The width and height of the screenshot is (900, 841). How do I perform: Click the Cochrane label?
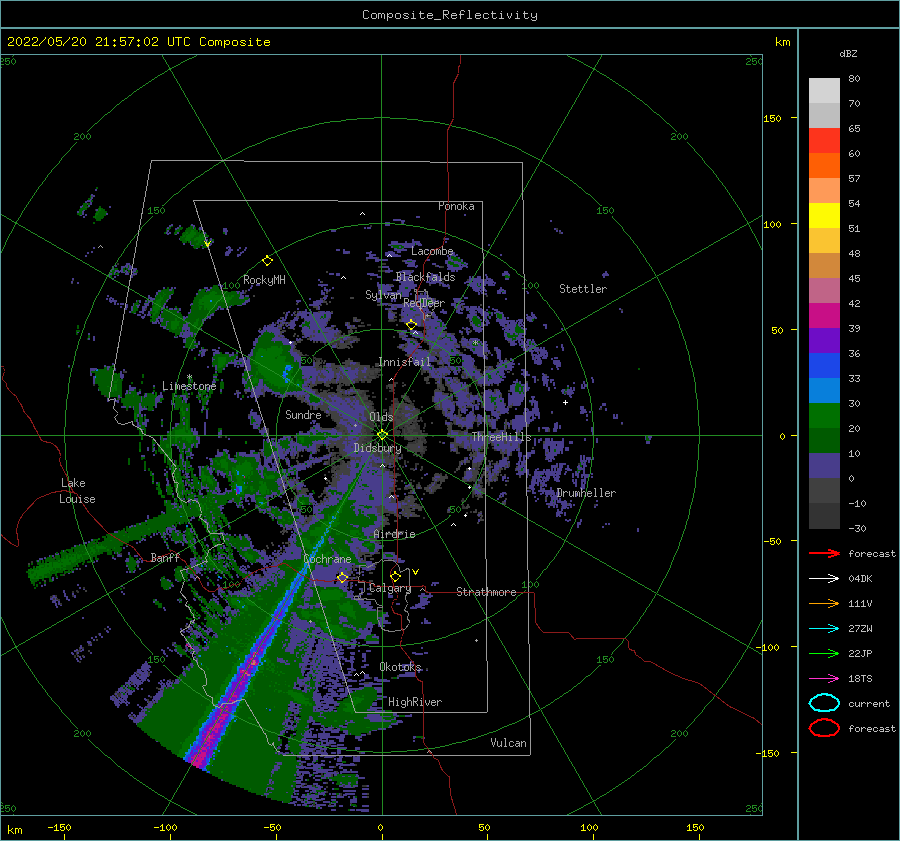(x=327, y=559)
